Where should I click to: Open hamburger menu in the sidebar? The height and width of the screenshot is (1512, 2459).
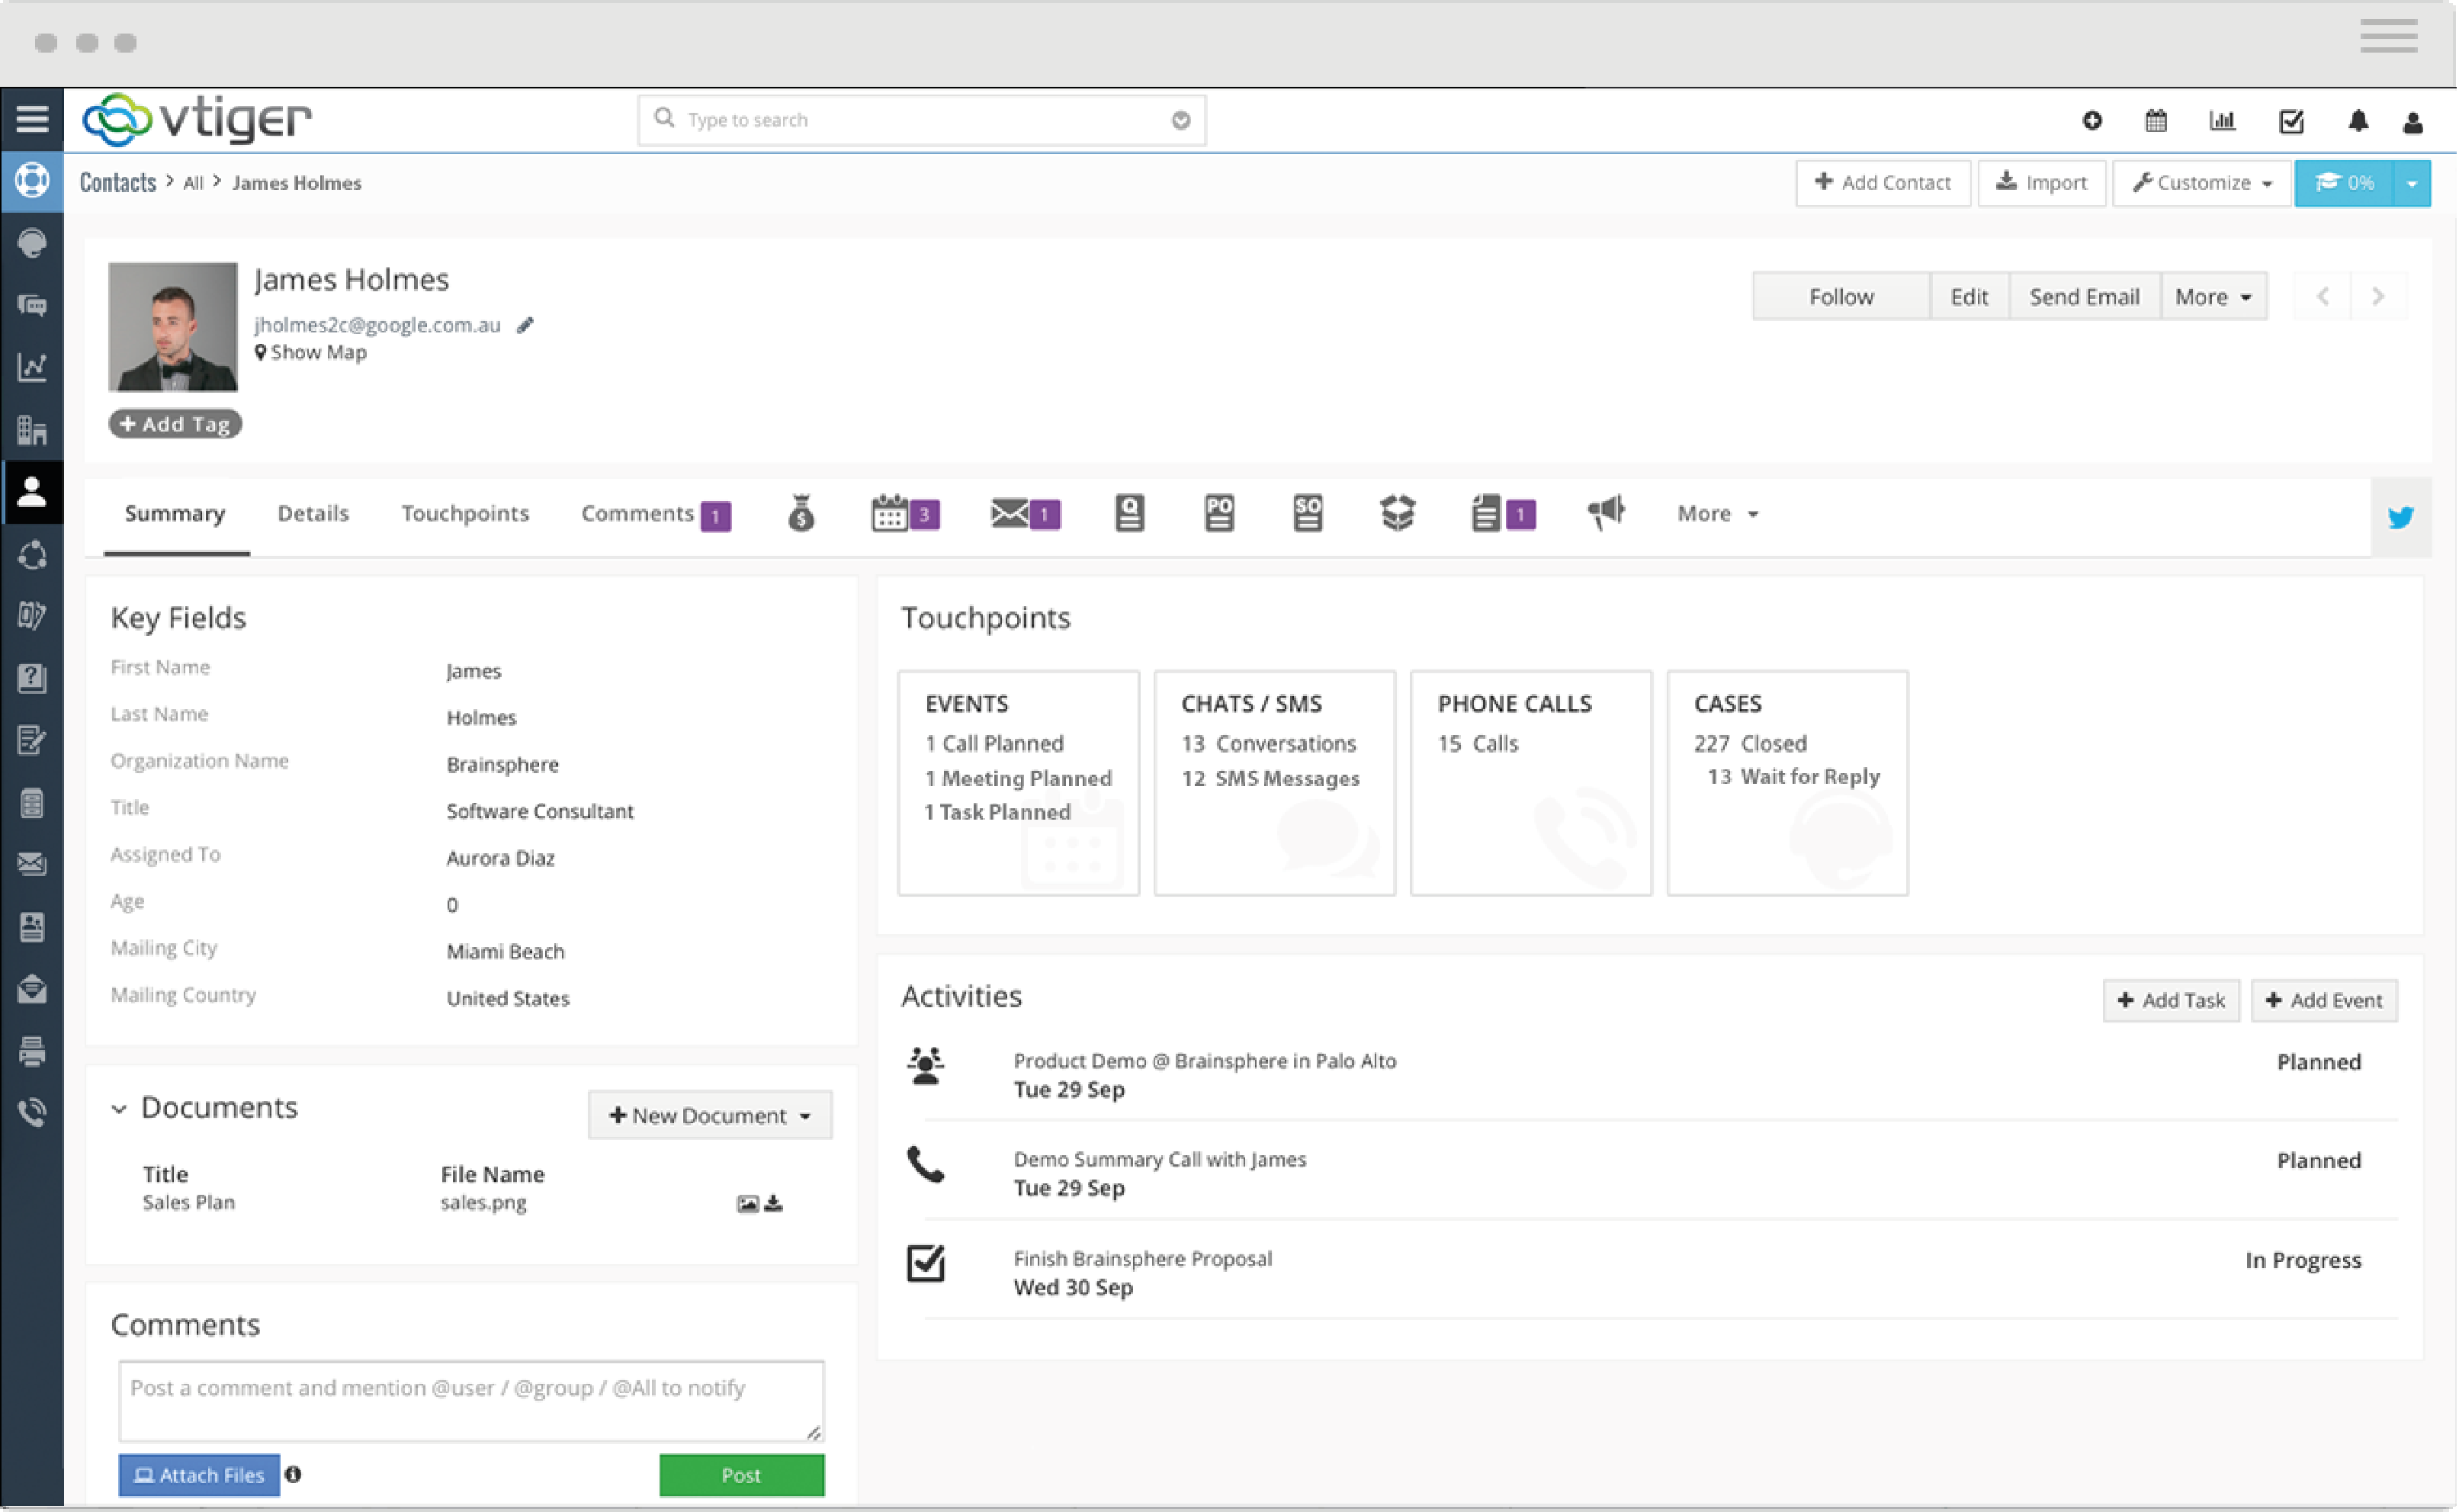click(32, 119)
